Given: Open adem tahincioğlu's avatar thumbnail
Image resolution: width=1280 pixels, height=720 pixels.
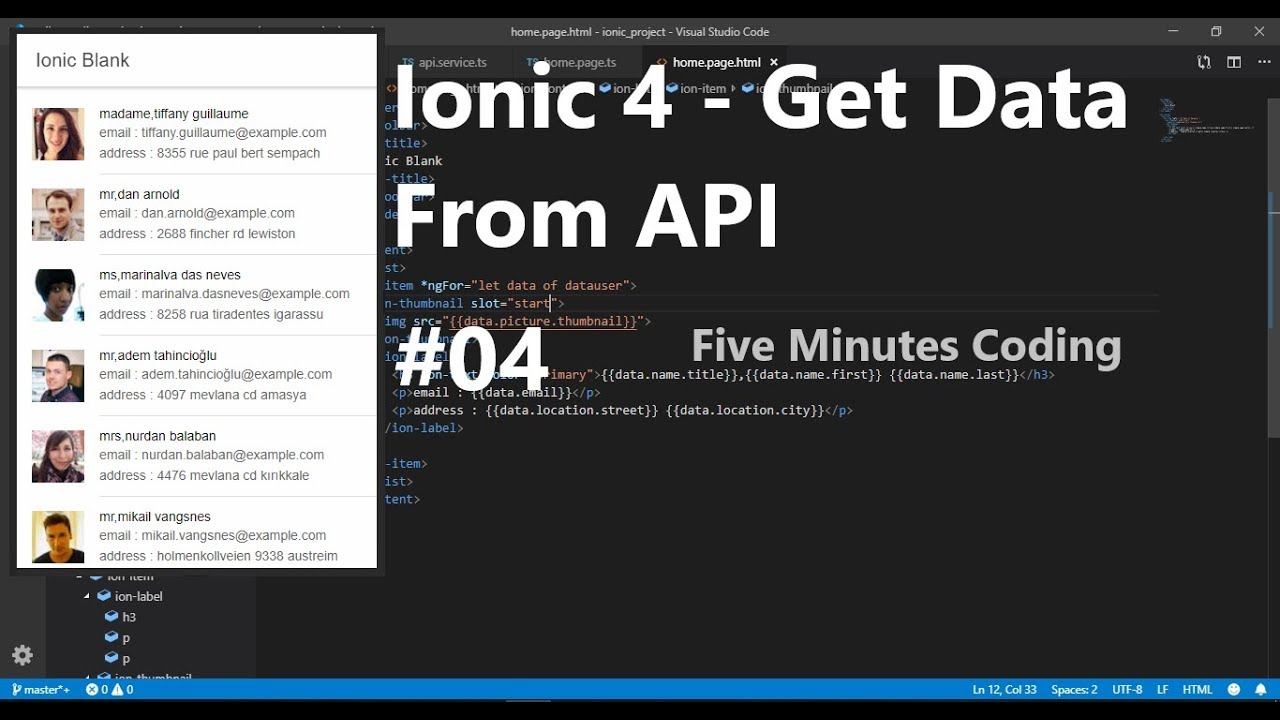Looking at the screenshot, I should click(58, 375).
